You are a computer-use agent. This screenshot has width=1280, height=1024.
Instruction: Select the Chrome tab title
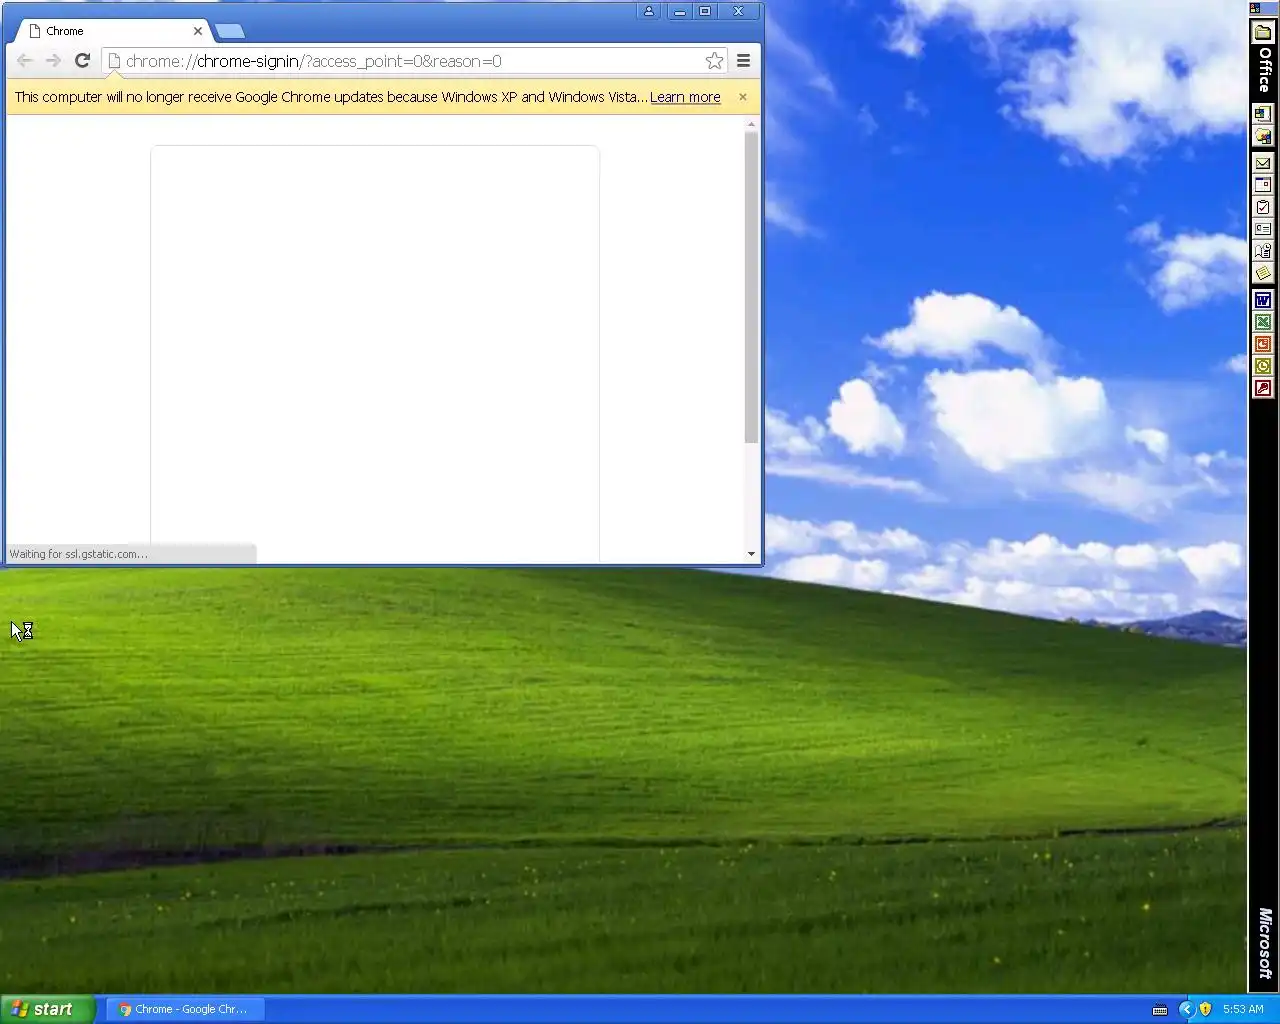[65, 31]
